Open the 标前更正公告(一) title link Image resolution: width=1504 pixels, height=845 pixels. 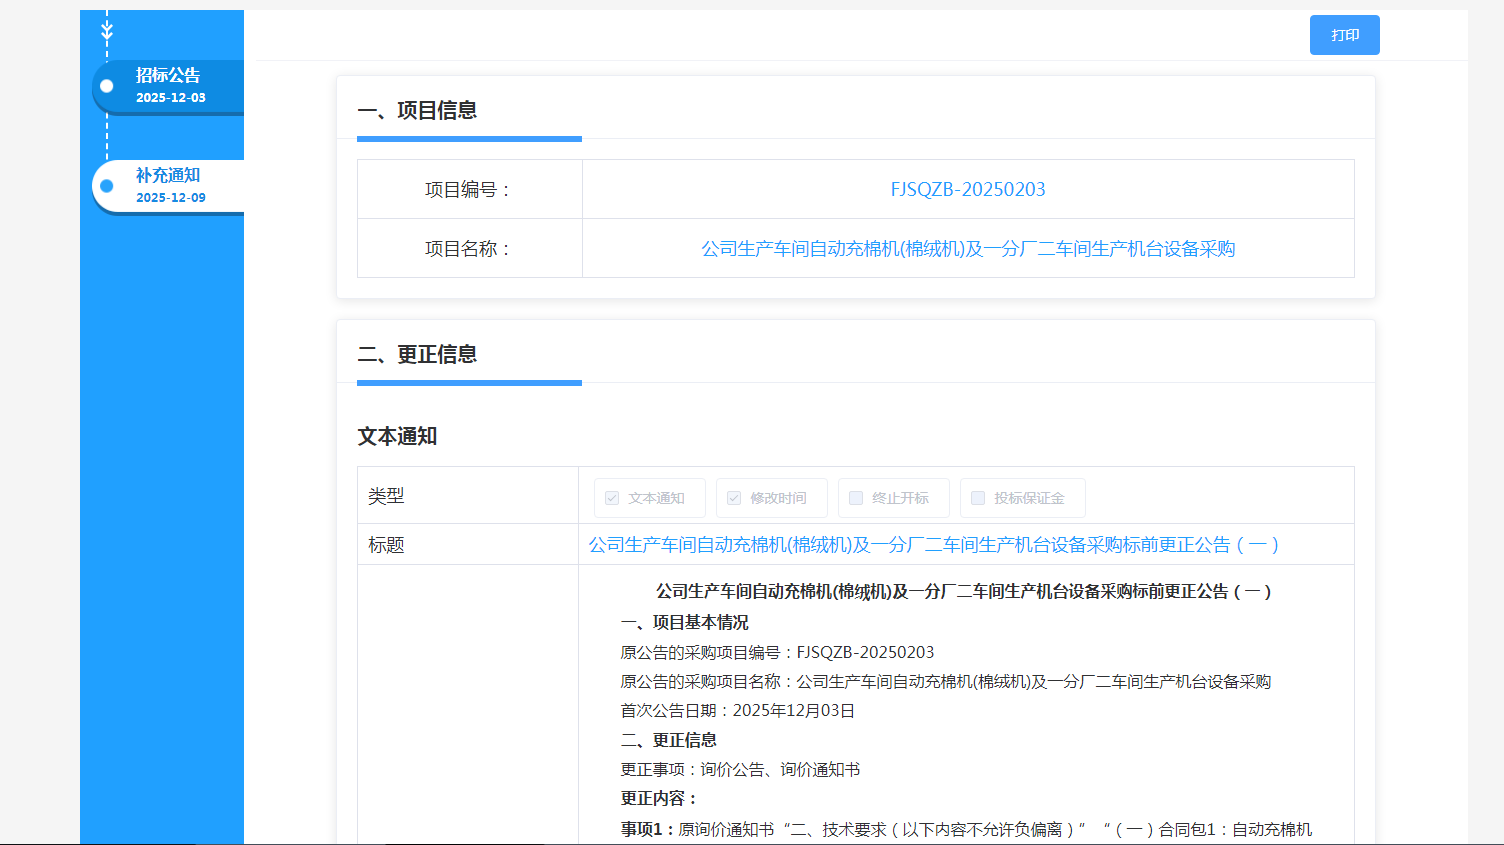pos(933,545)
